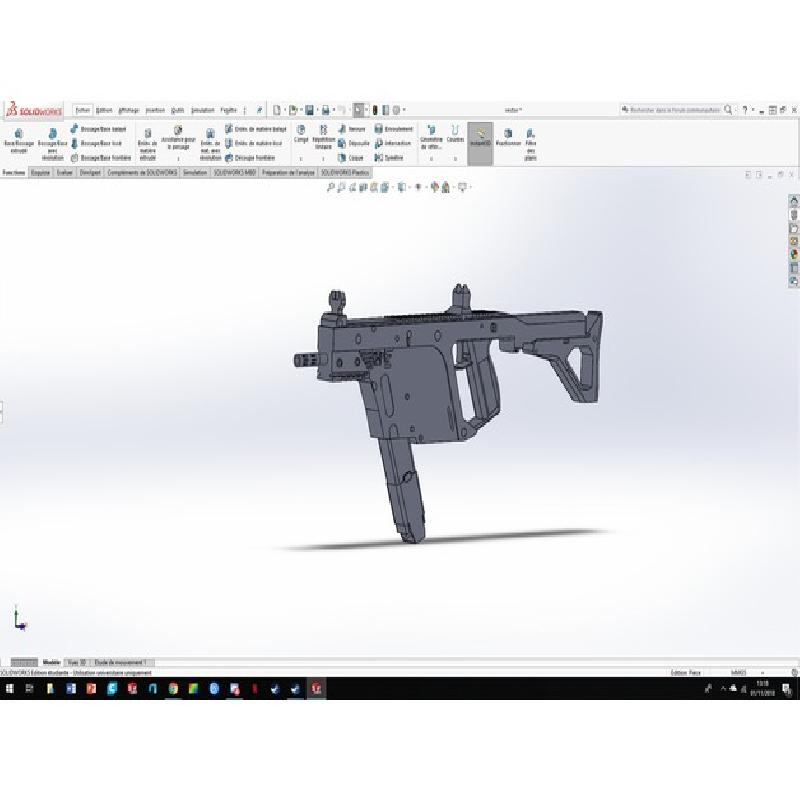Switch to the Esquisse tab
Viewport: 800px width, 800px height.
(40, 172)
